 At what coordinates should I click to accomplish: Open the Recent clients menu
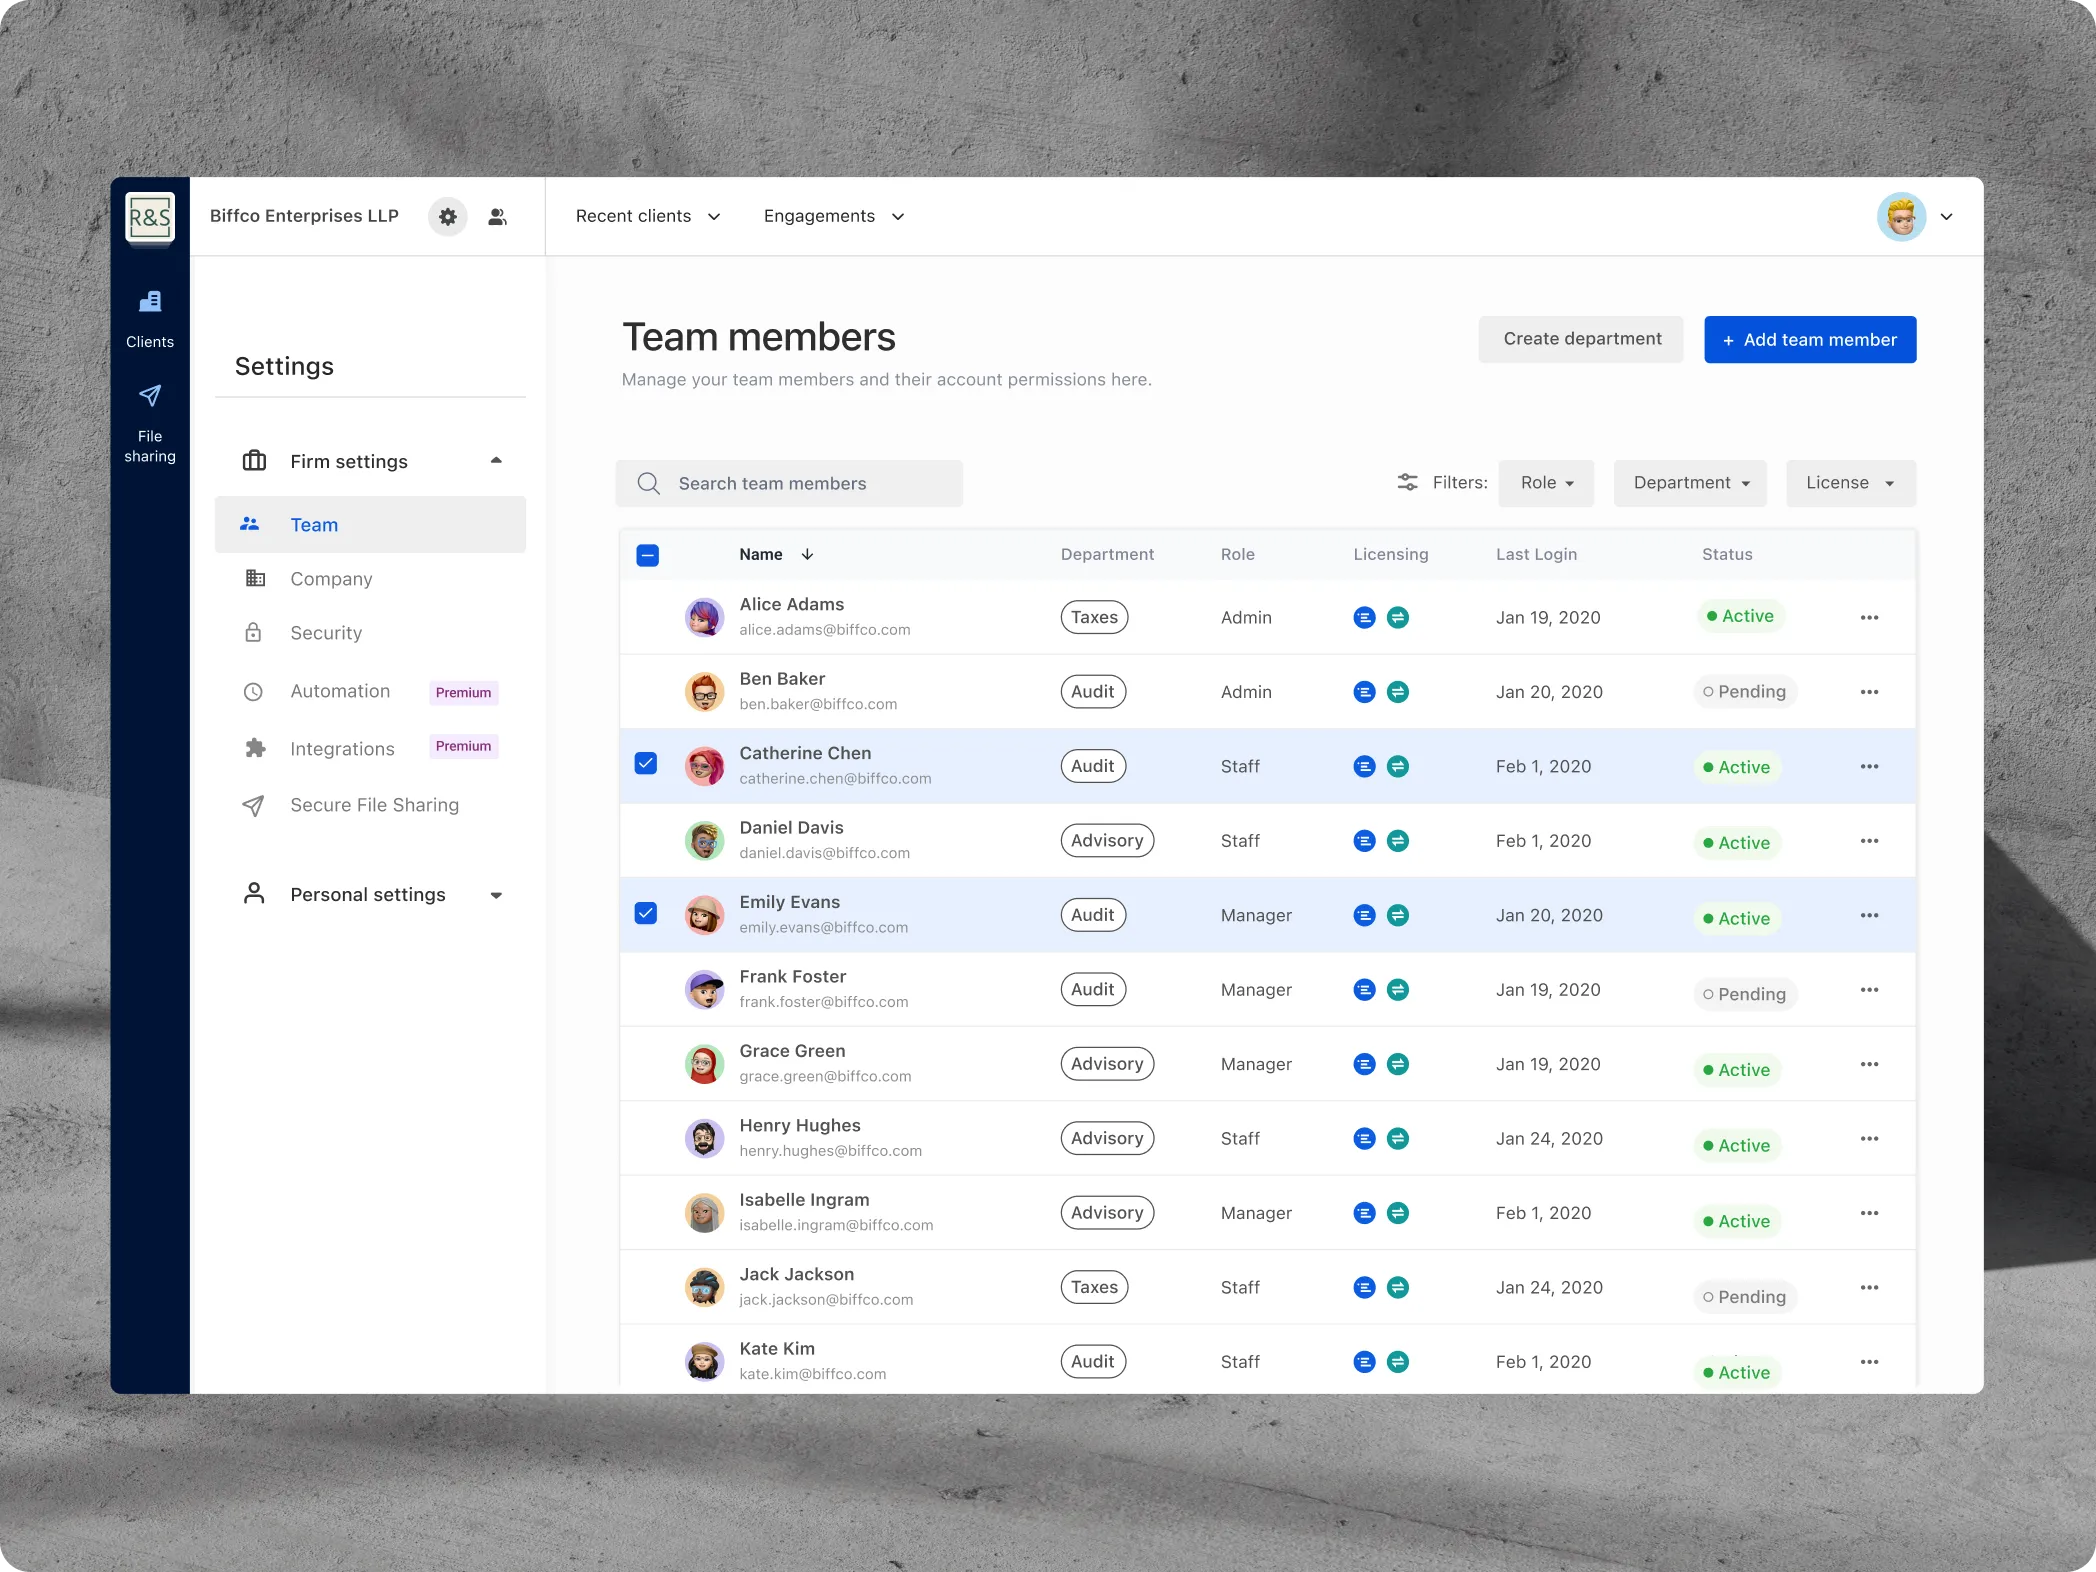click(648, 217)
